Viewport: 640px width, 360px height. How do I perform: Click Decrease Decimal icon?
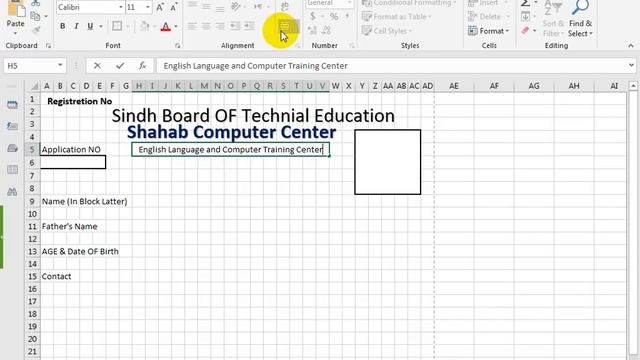click(x=326, y=30)
